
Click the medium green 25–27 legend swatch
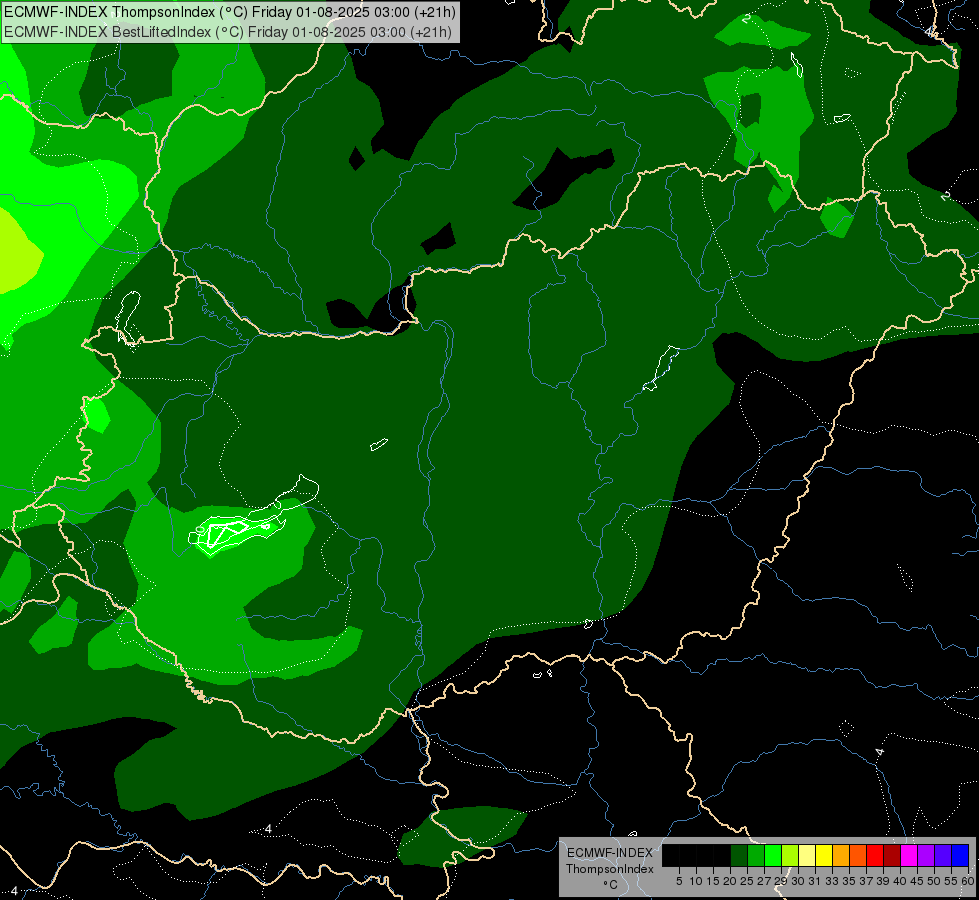click(756, 855)
